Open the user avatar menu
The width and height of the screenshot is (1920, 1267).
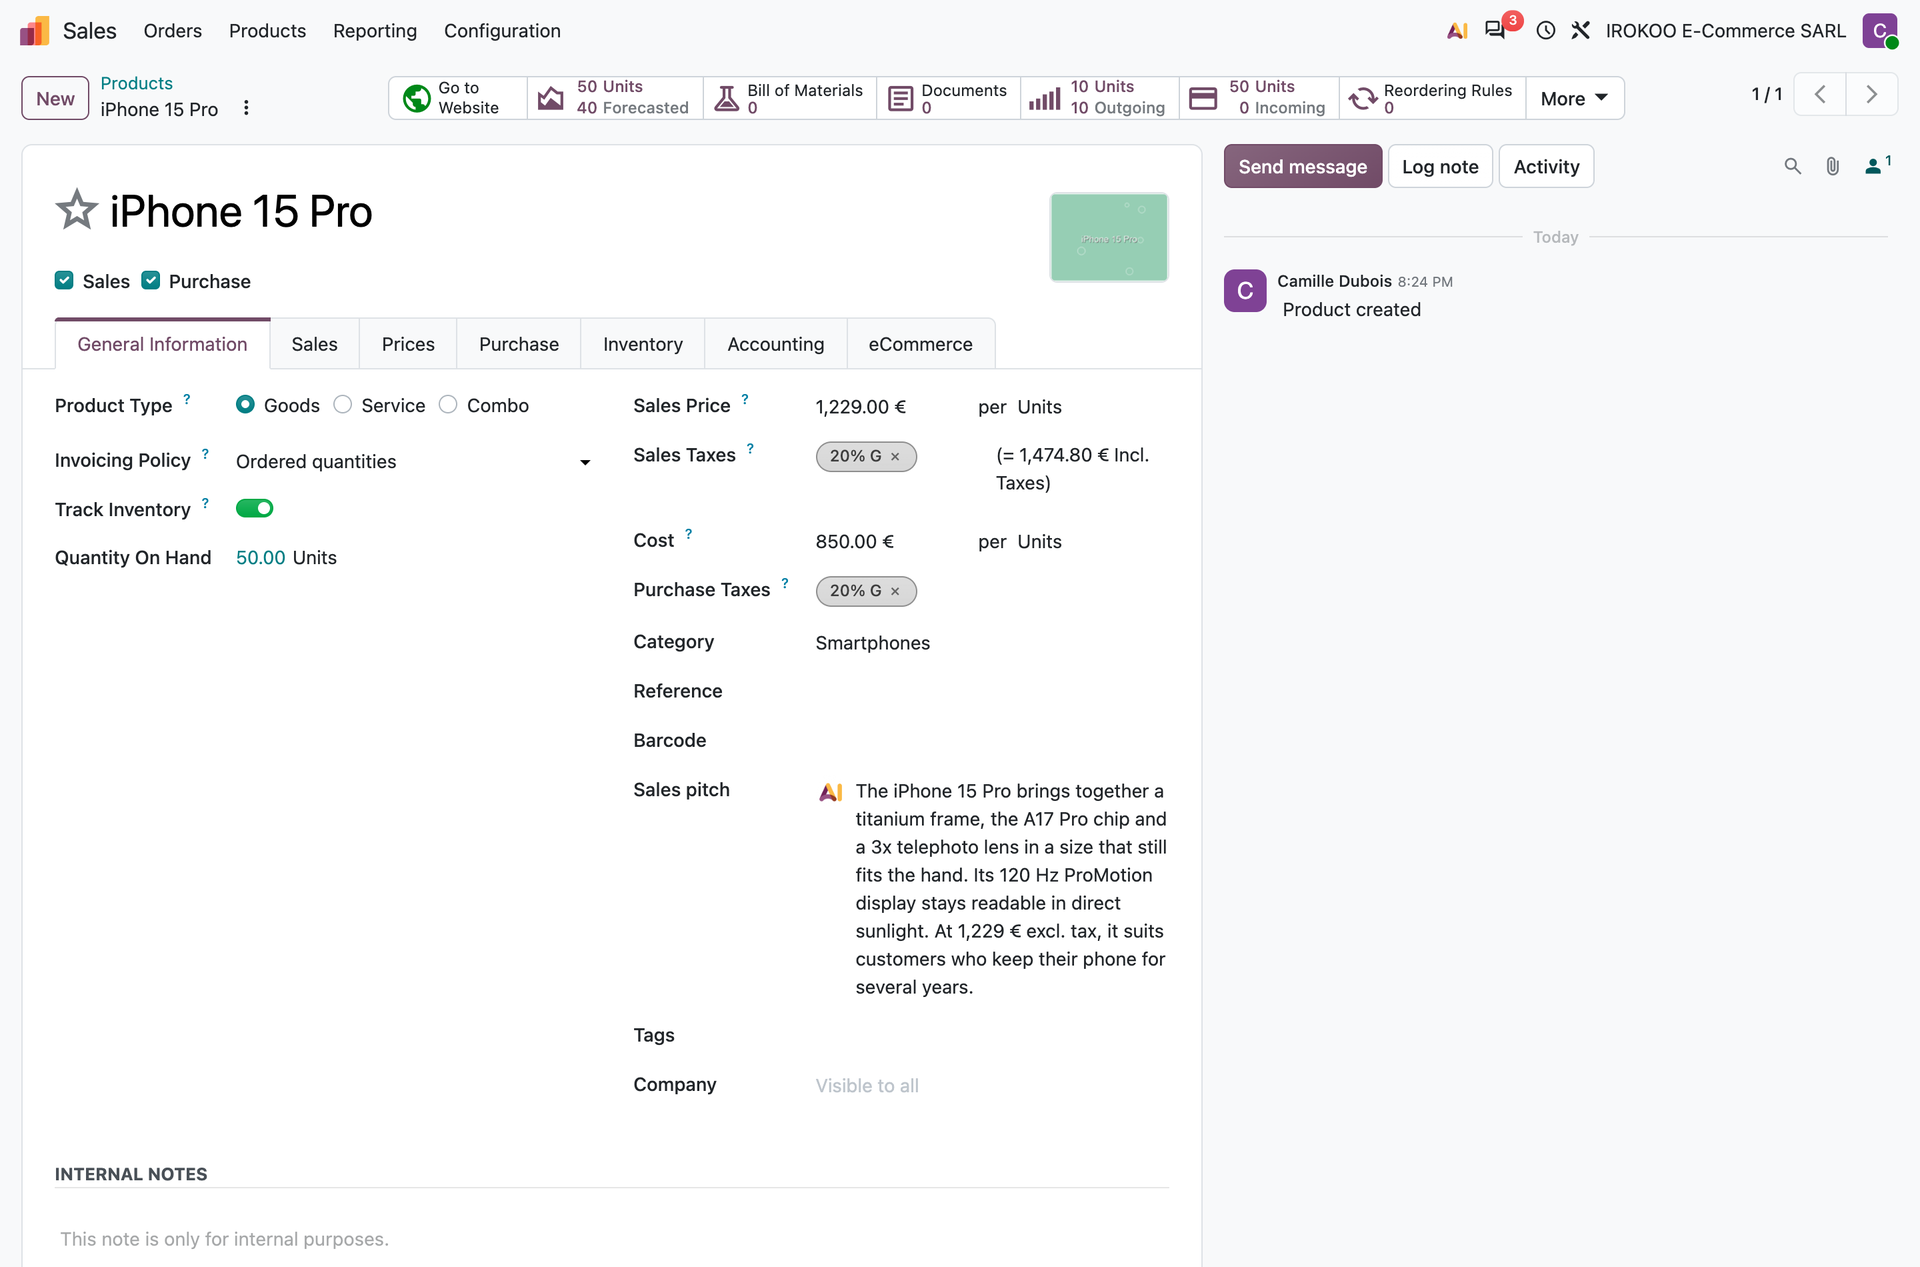[x=1880, y=31]
